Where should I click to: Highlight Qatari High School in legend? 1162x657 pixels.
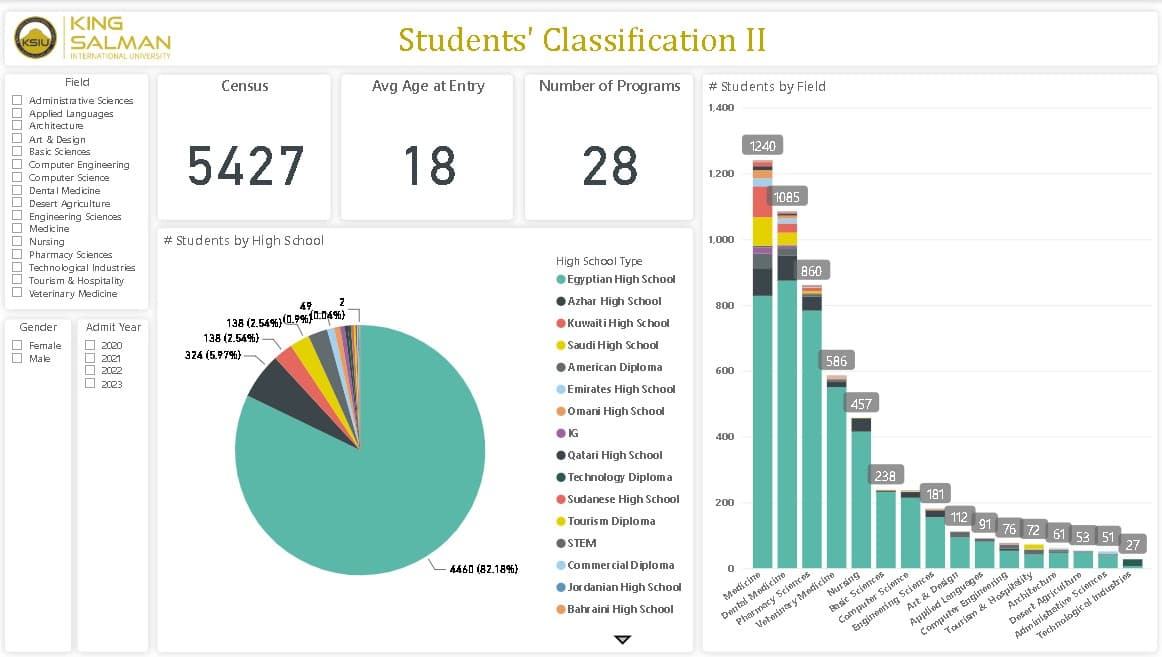[x=610, y=456]
